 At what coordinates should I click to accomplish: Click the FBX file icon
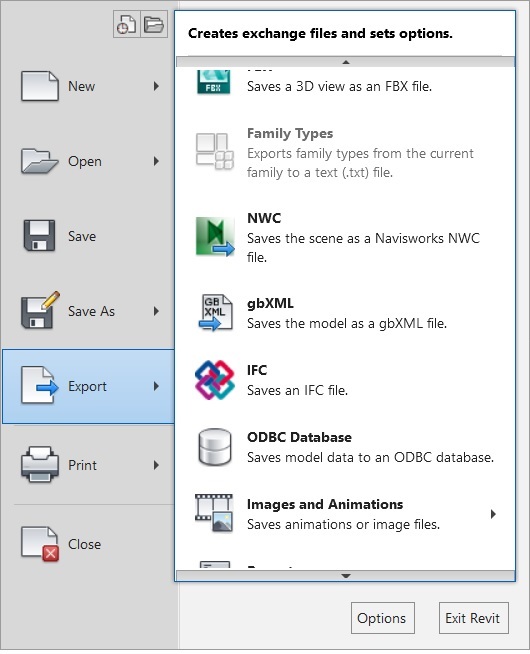pyautogui.click(x=213, y=82)
